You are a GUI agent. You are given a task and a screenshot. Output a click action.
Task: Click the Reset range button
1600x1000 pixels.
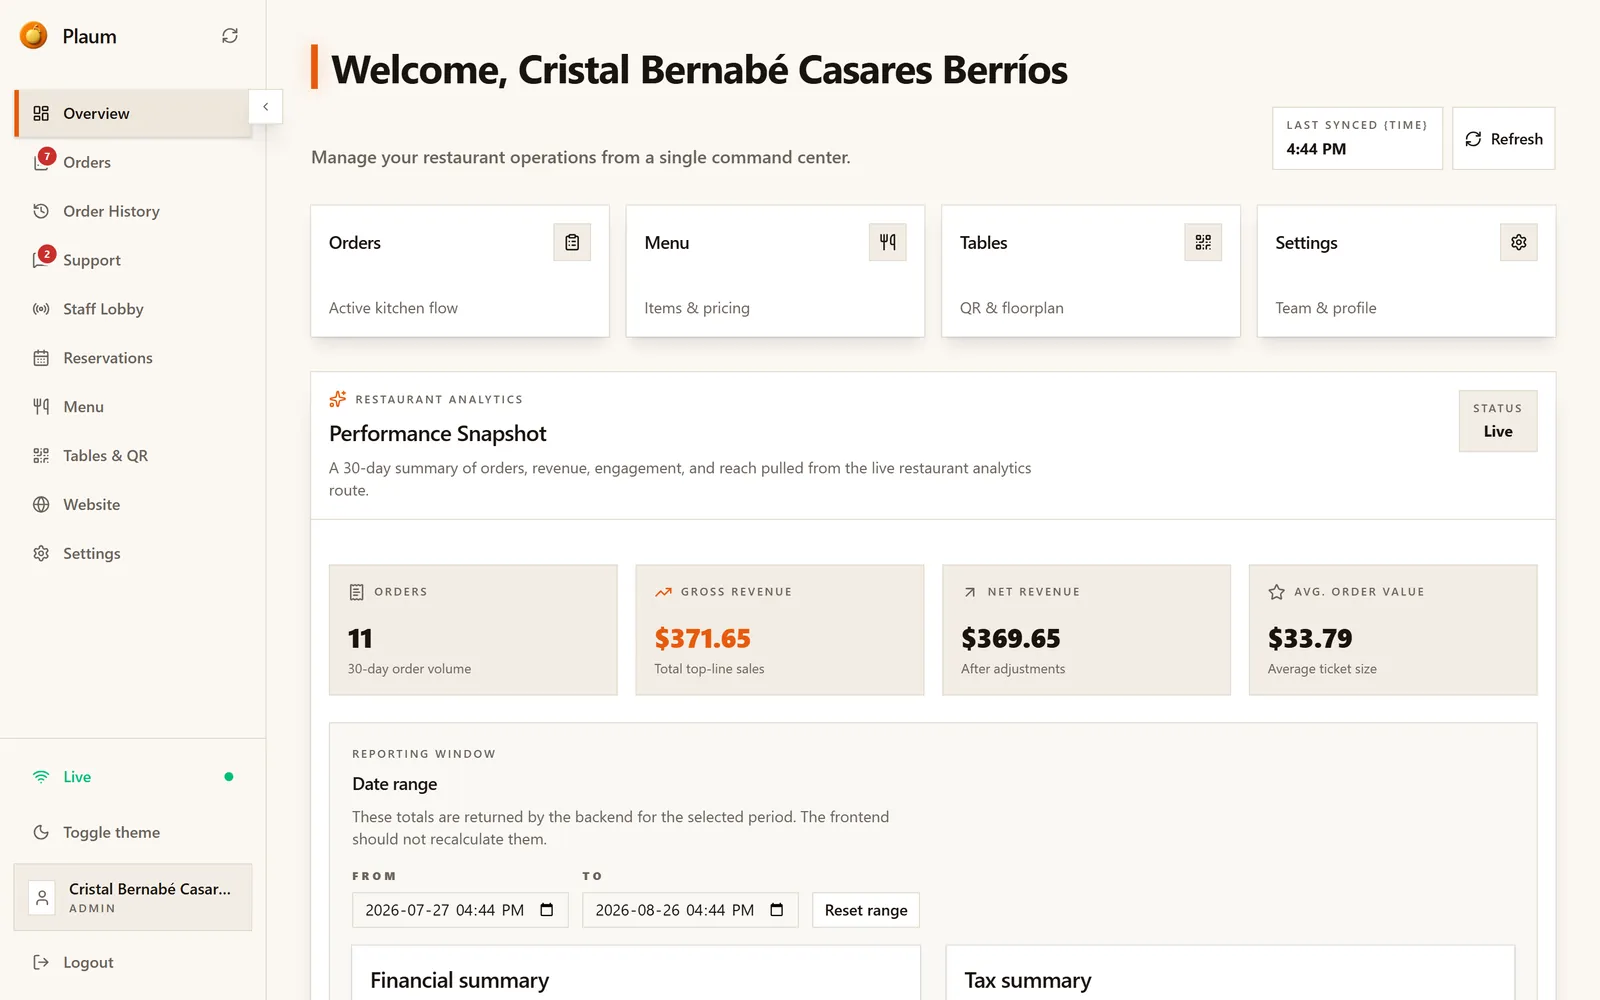866,910
